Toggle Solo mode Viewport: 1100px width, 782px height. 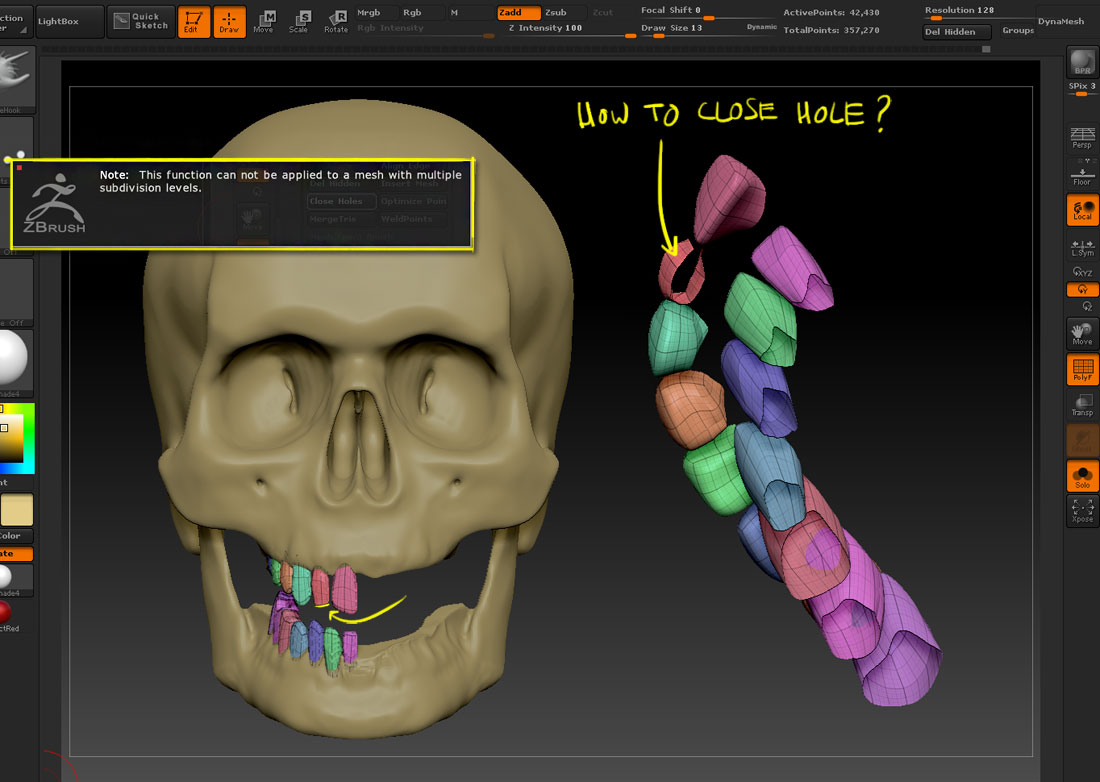(x=1082, y=476)
